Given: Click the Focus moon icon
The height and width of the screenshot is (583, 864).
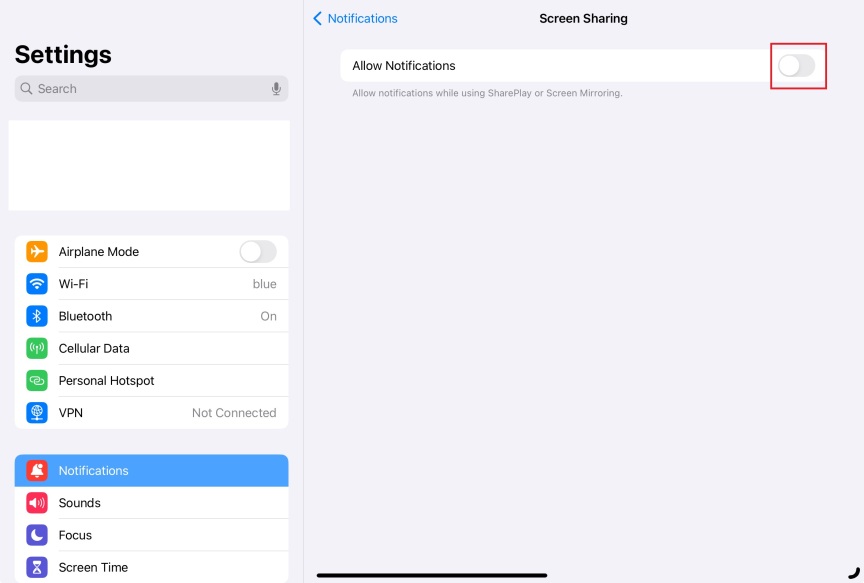Looking at the screenshot, I should click(x=37, y=535).
